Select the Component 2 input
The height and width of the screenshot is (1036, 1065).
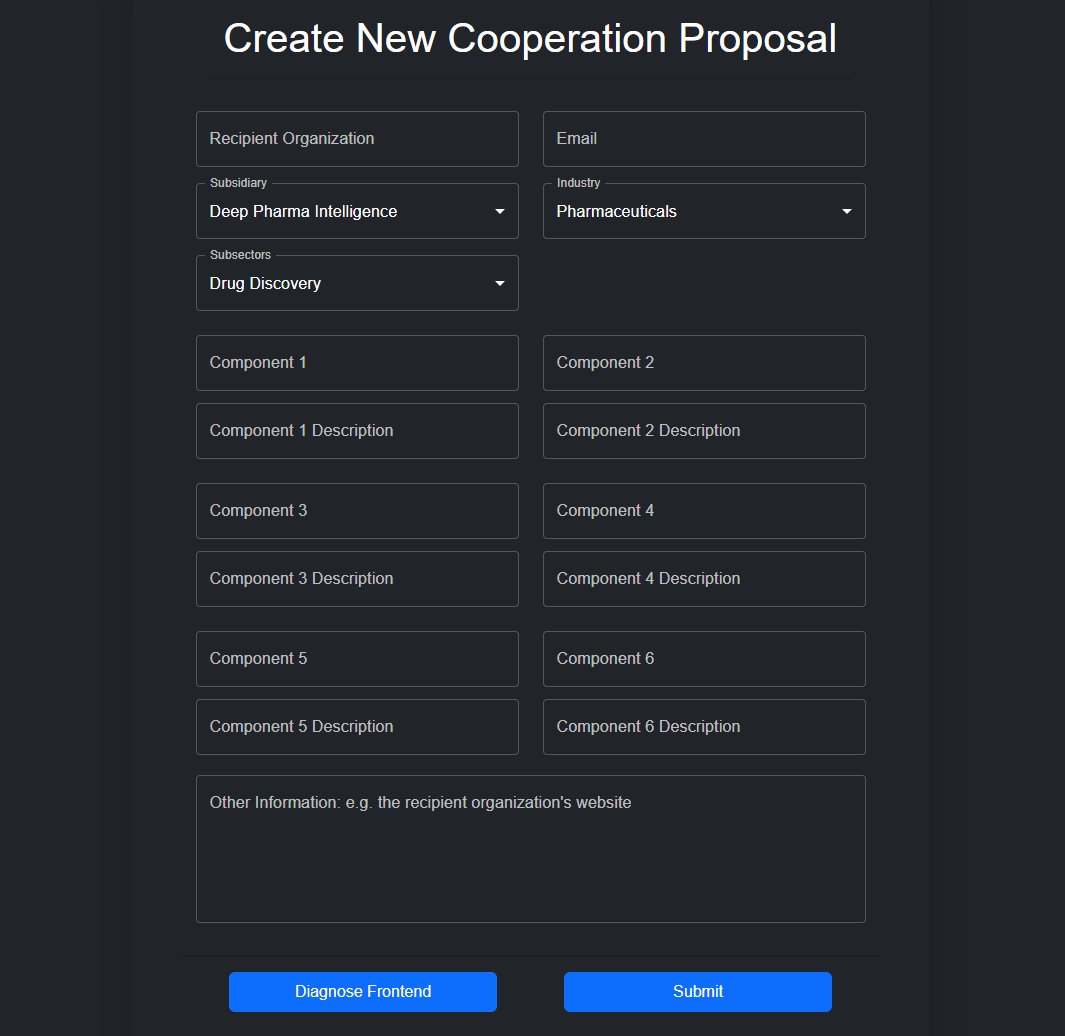[x=703, y=363]
